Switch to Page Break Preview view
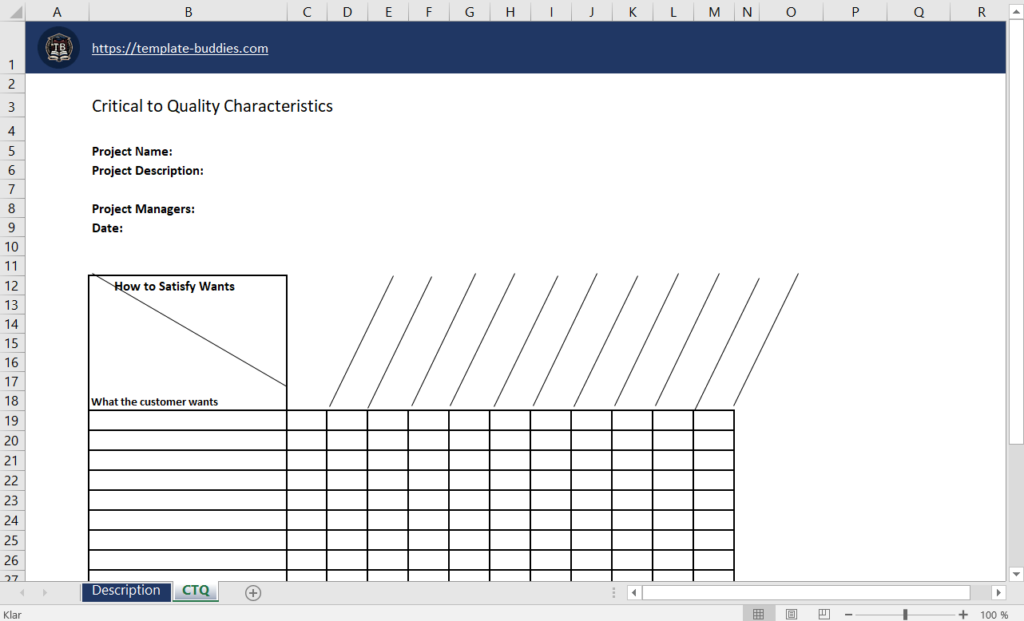The image size is (1024, 621). coord(823,614)
